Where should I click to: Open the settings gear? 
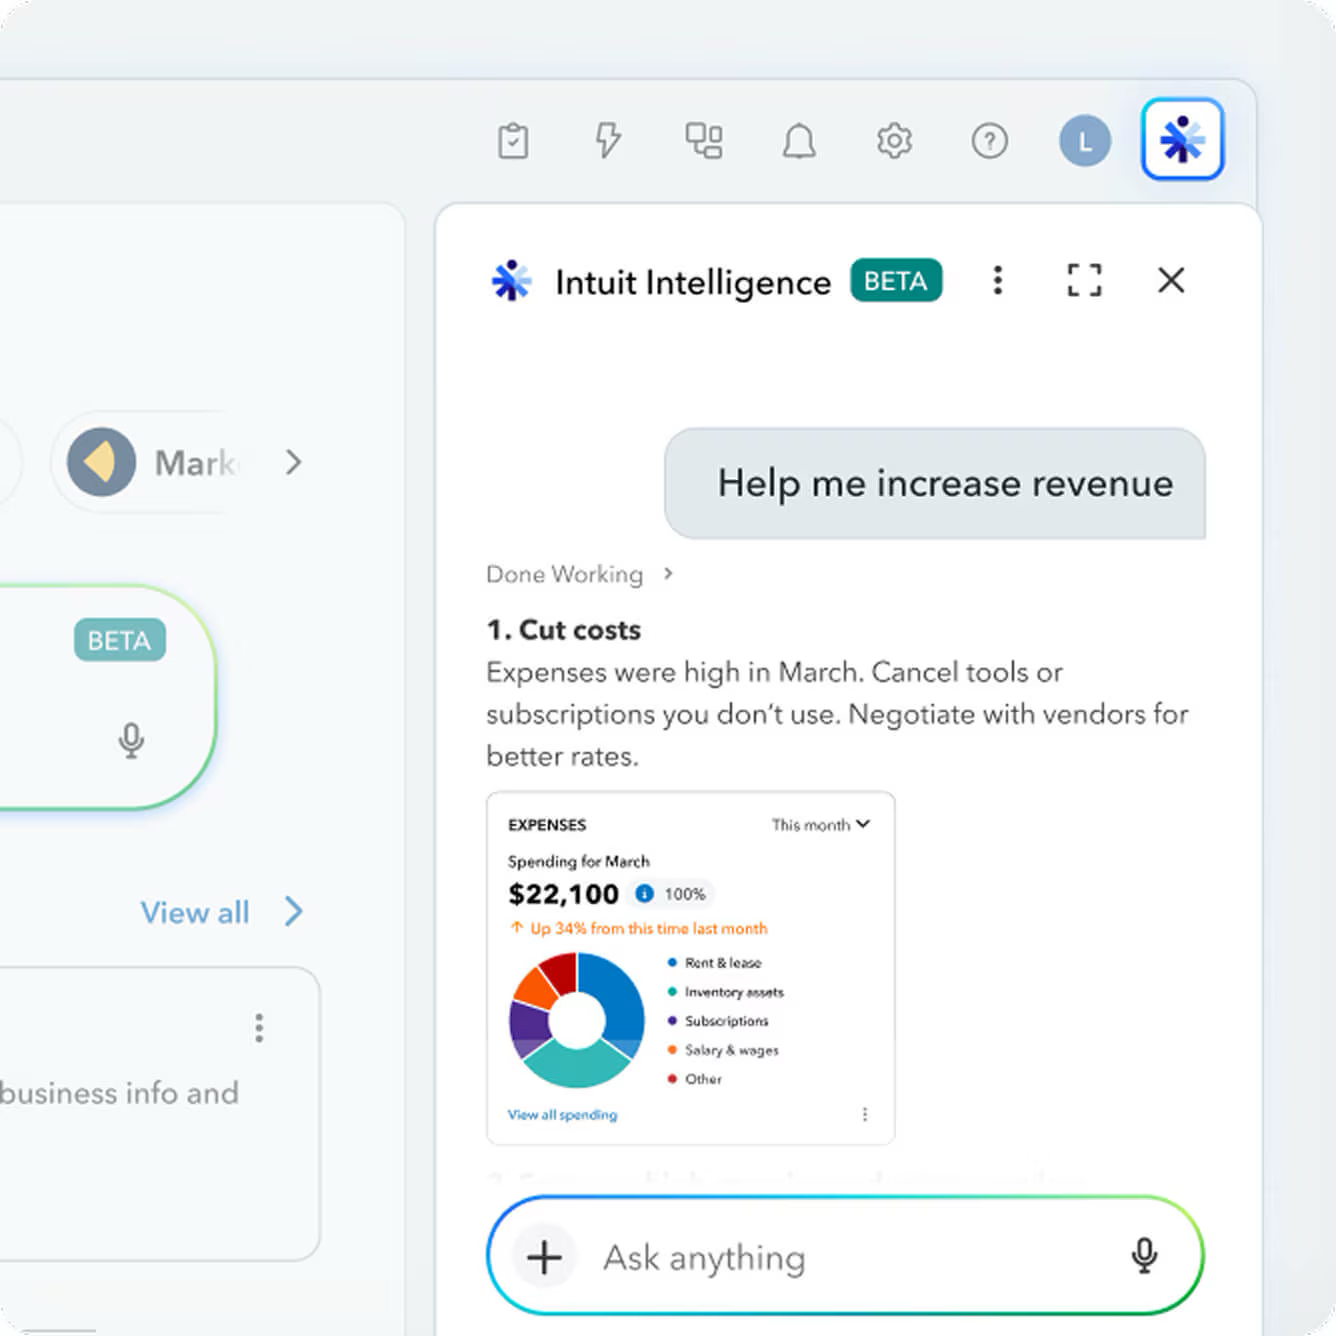894,141
